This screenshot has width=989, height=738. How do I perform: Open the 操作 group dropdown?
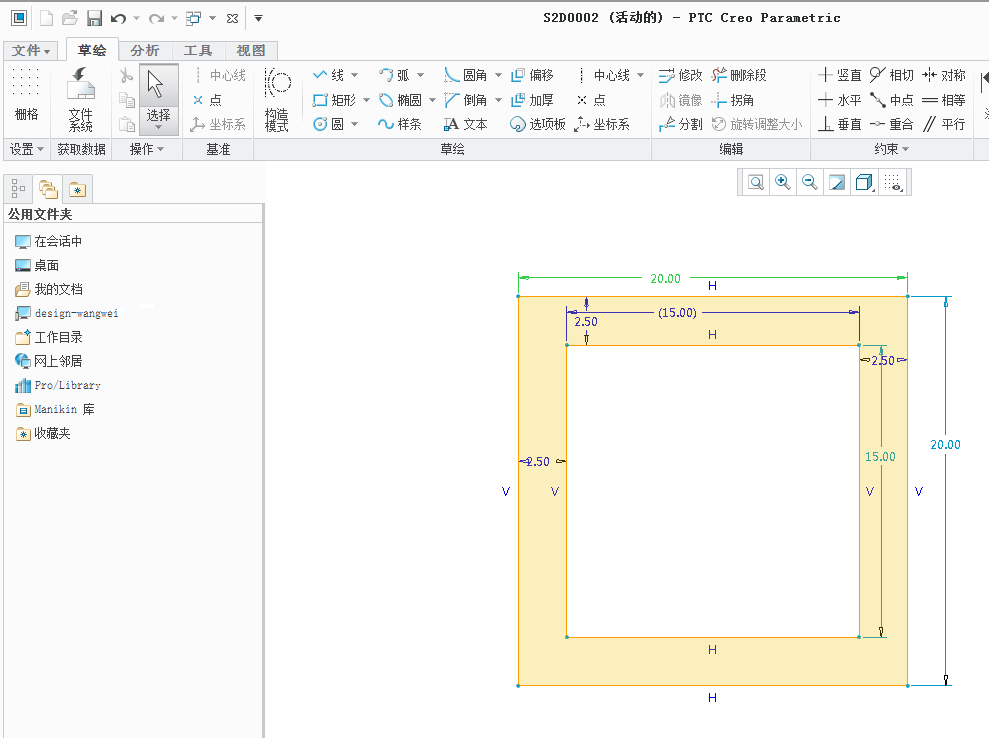(146, 149)
